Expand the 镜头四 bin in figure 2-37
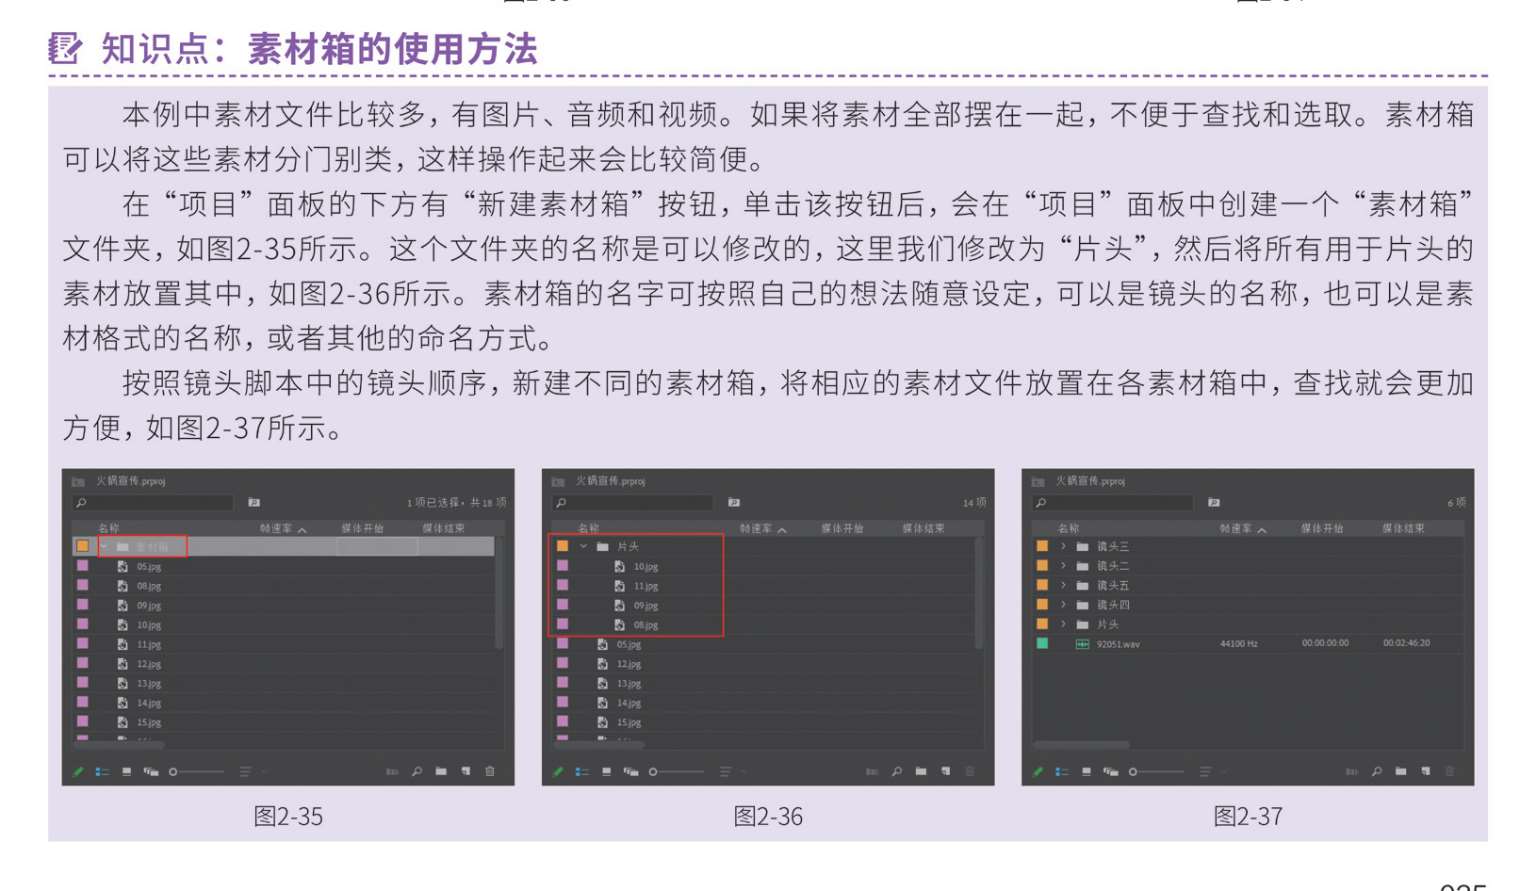 click(x=1063, y=605)
